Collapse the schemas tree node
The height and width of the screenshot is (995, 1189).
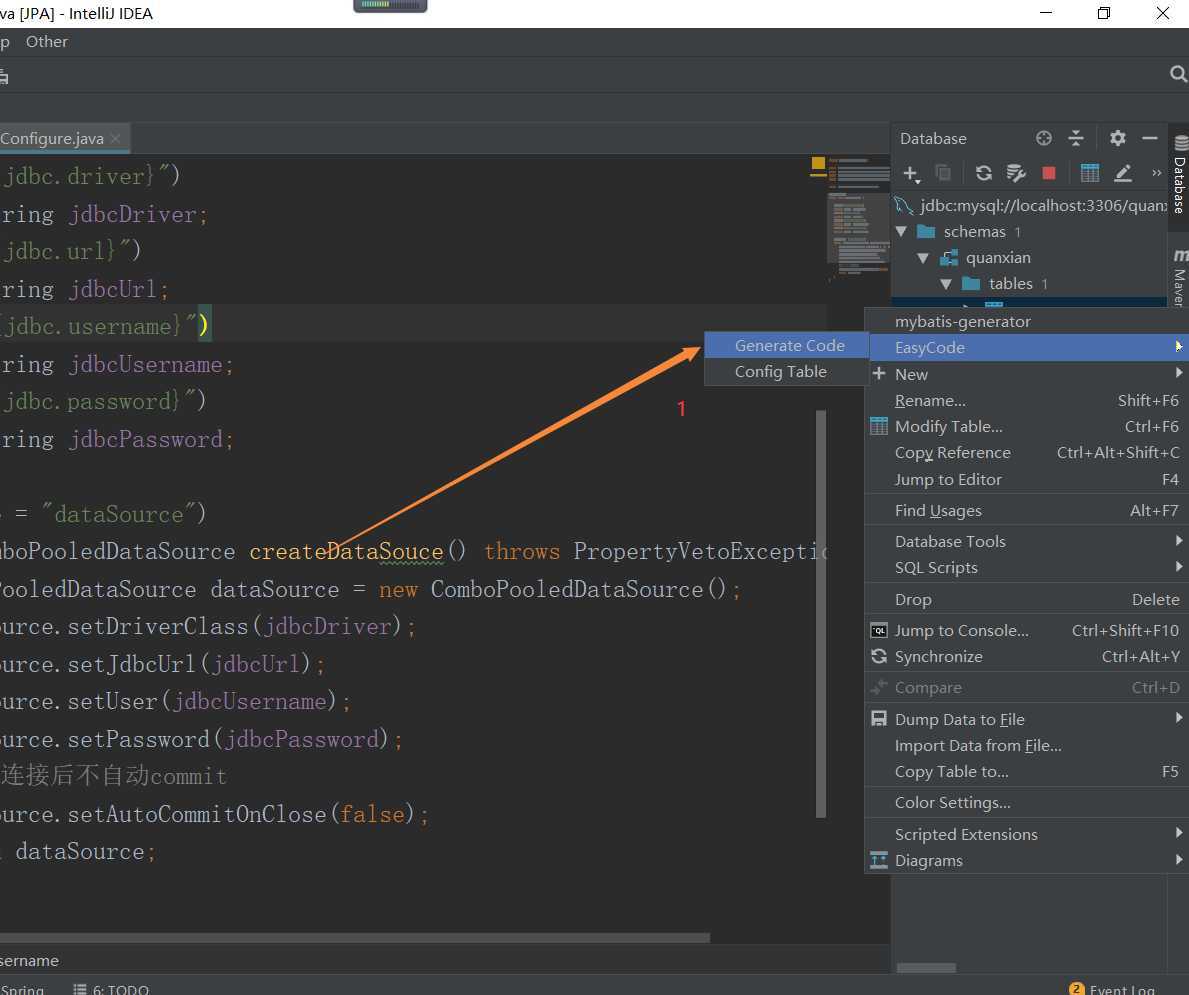point(902,231)
